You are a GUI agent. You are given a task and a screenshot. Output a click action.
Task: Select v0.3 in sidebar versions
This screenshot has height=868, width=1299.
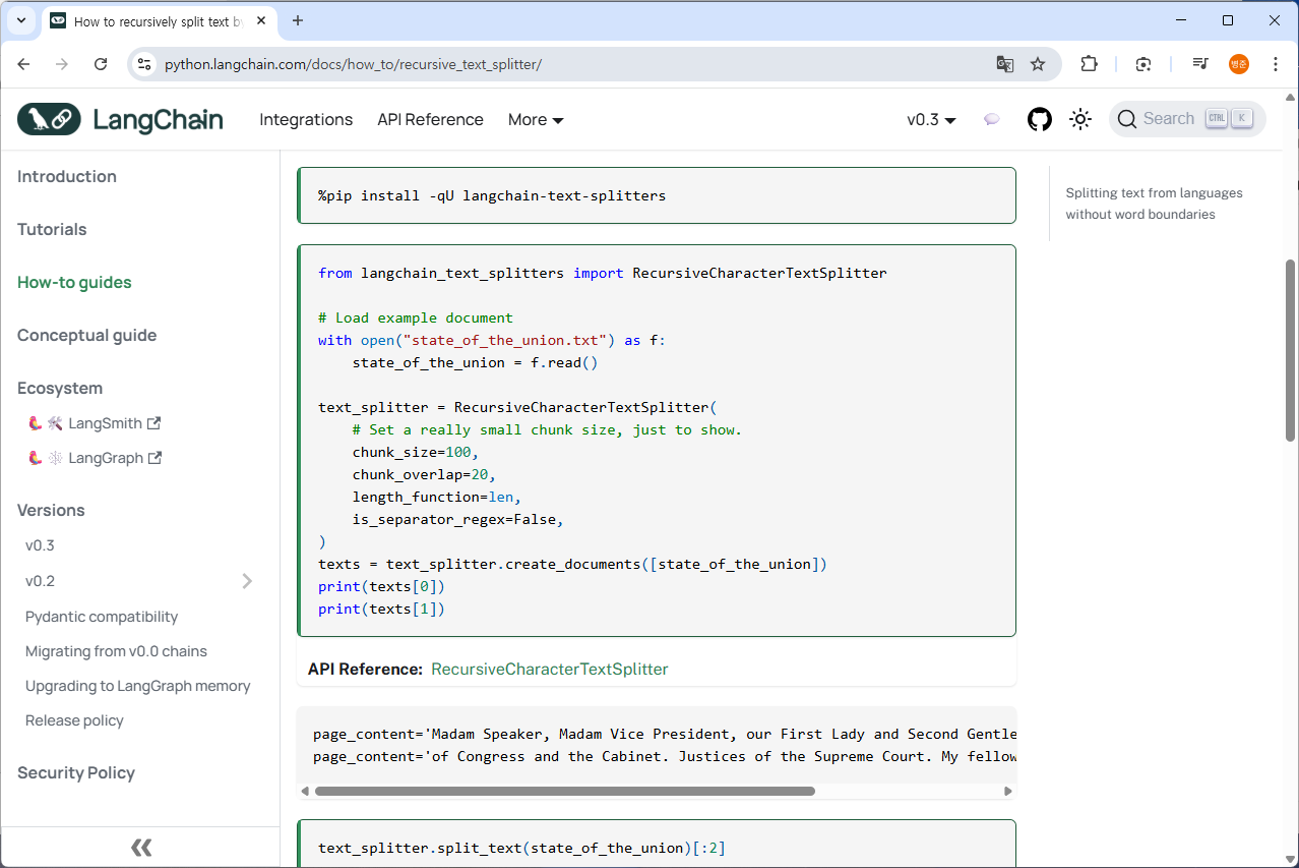[x=40, y=546]
